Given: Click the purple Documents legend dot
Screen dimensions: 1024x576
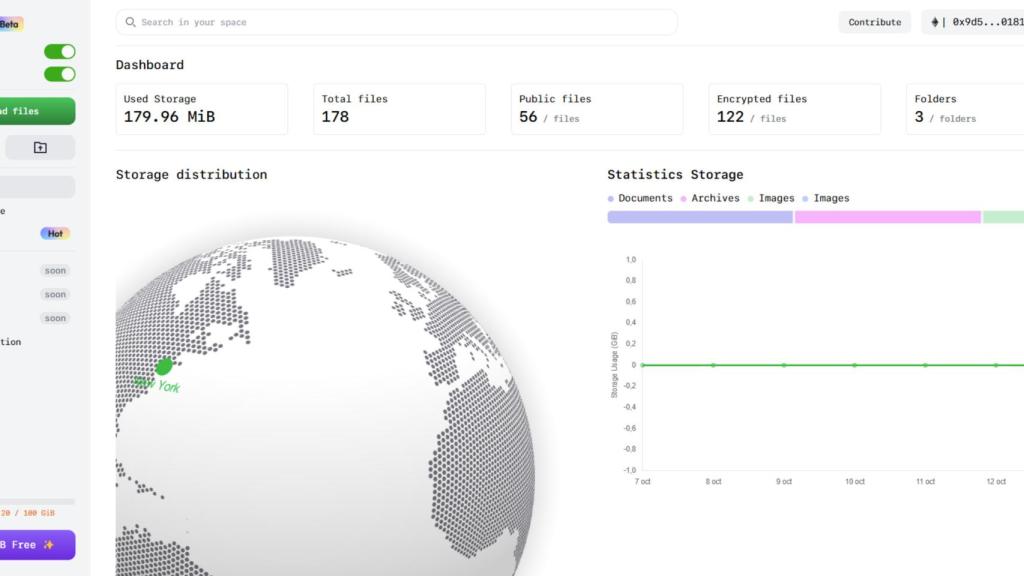Looking at the screenshot, I should (x=611, y=198).
